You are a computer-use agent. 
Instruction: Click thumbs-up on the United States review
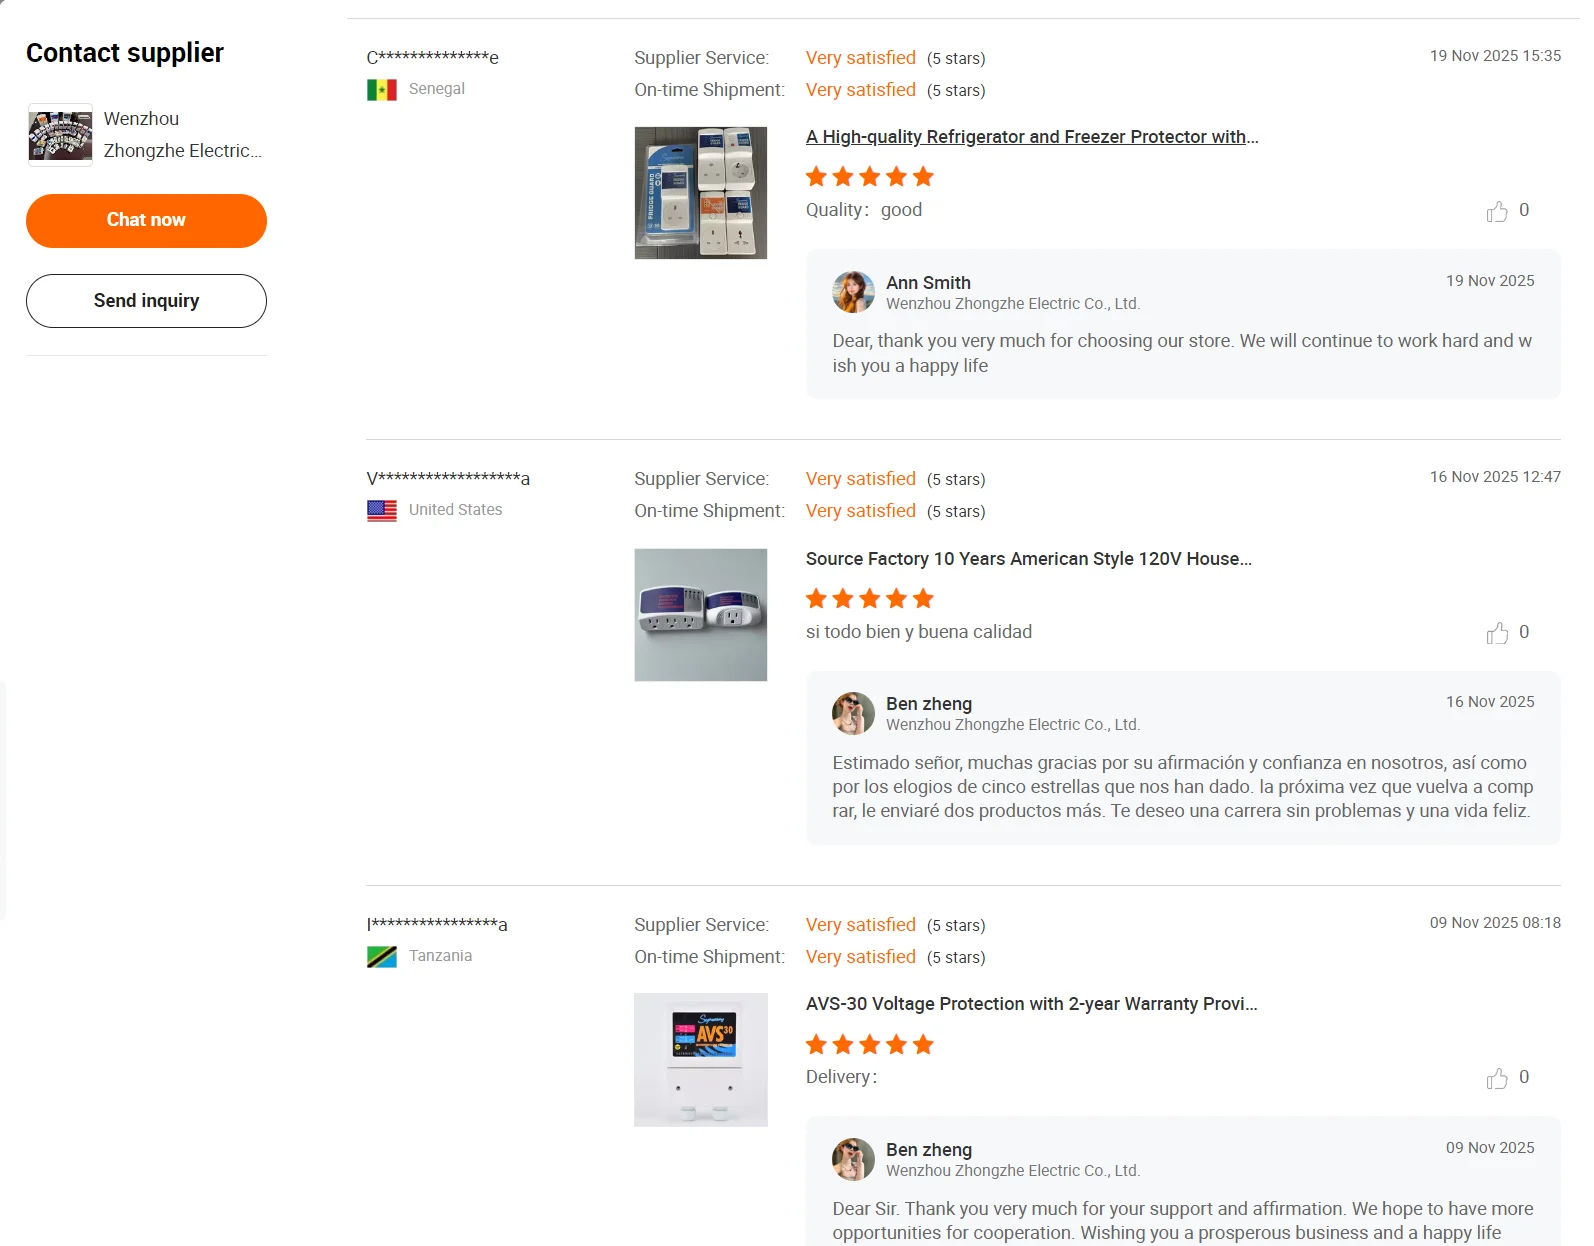[x=1497, y=633]
